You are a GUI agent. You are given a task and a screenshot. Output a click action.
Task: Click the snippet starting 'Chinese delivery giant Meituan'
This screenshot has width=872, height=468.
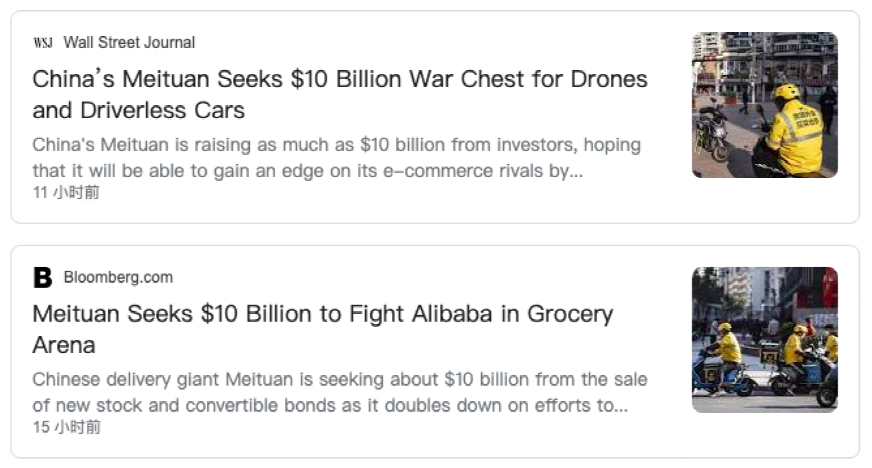pyautogui.click(x=340, y=392)
